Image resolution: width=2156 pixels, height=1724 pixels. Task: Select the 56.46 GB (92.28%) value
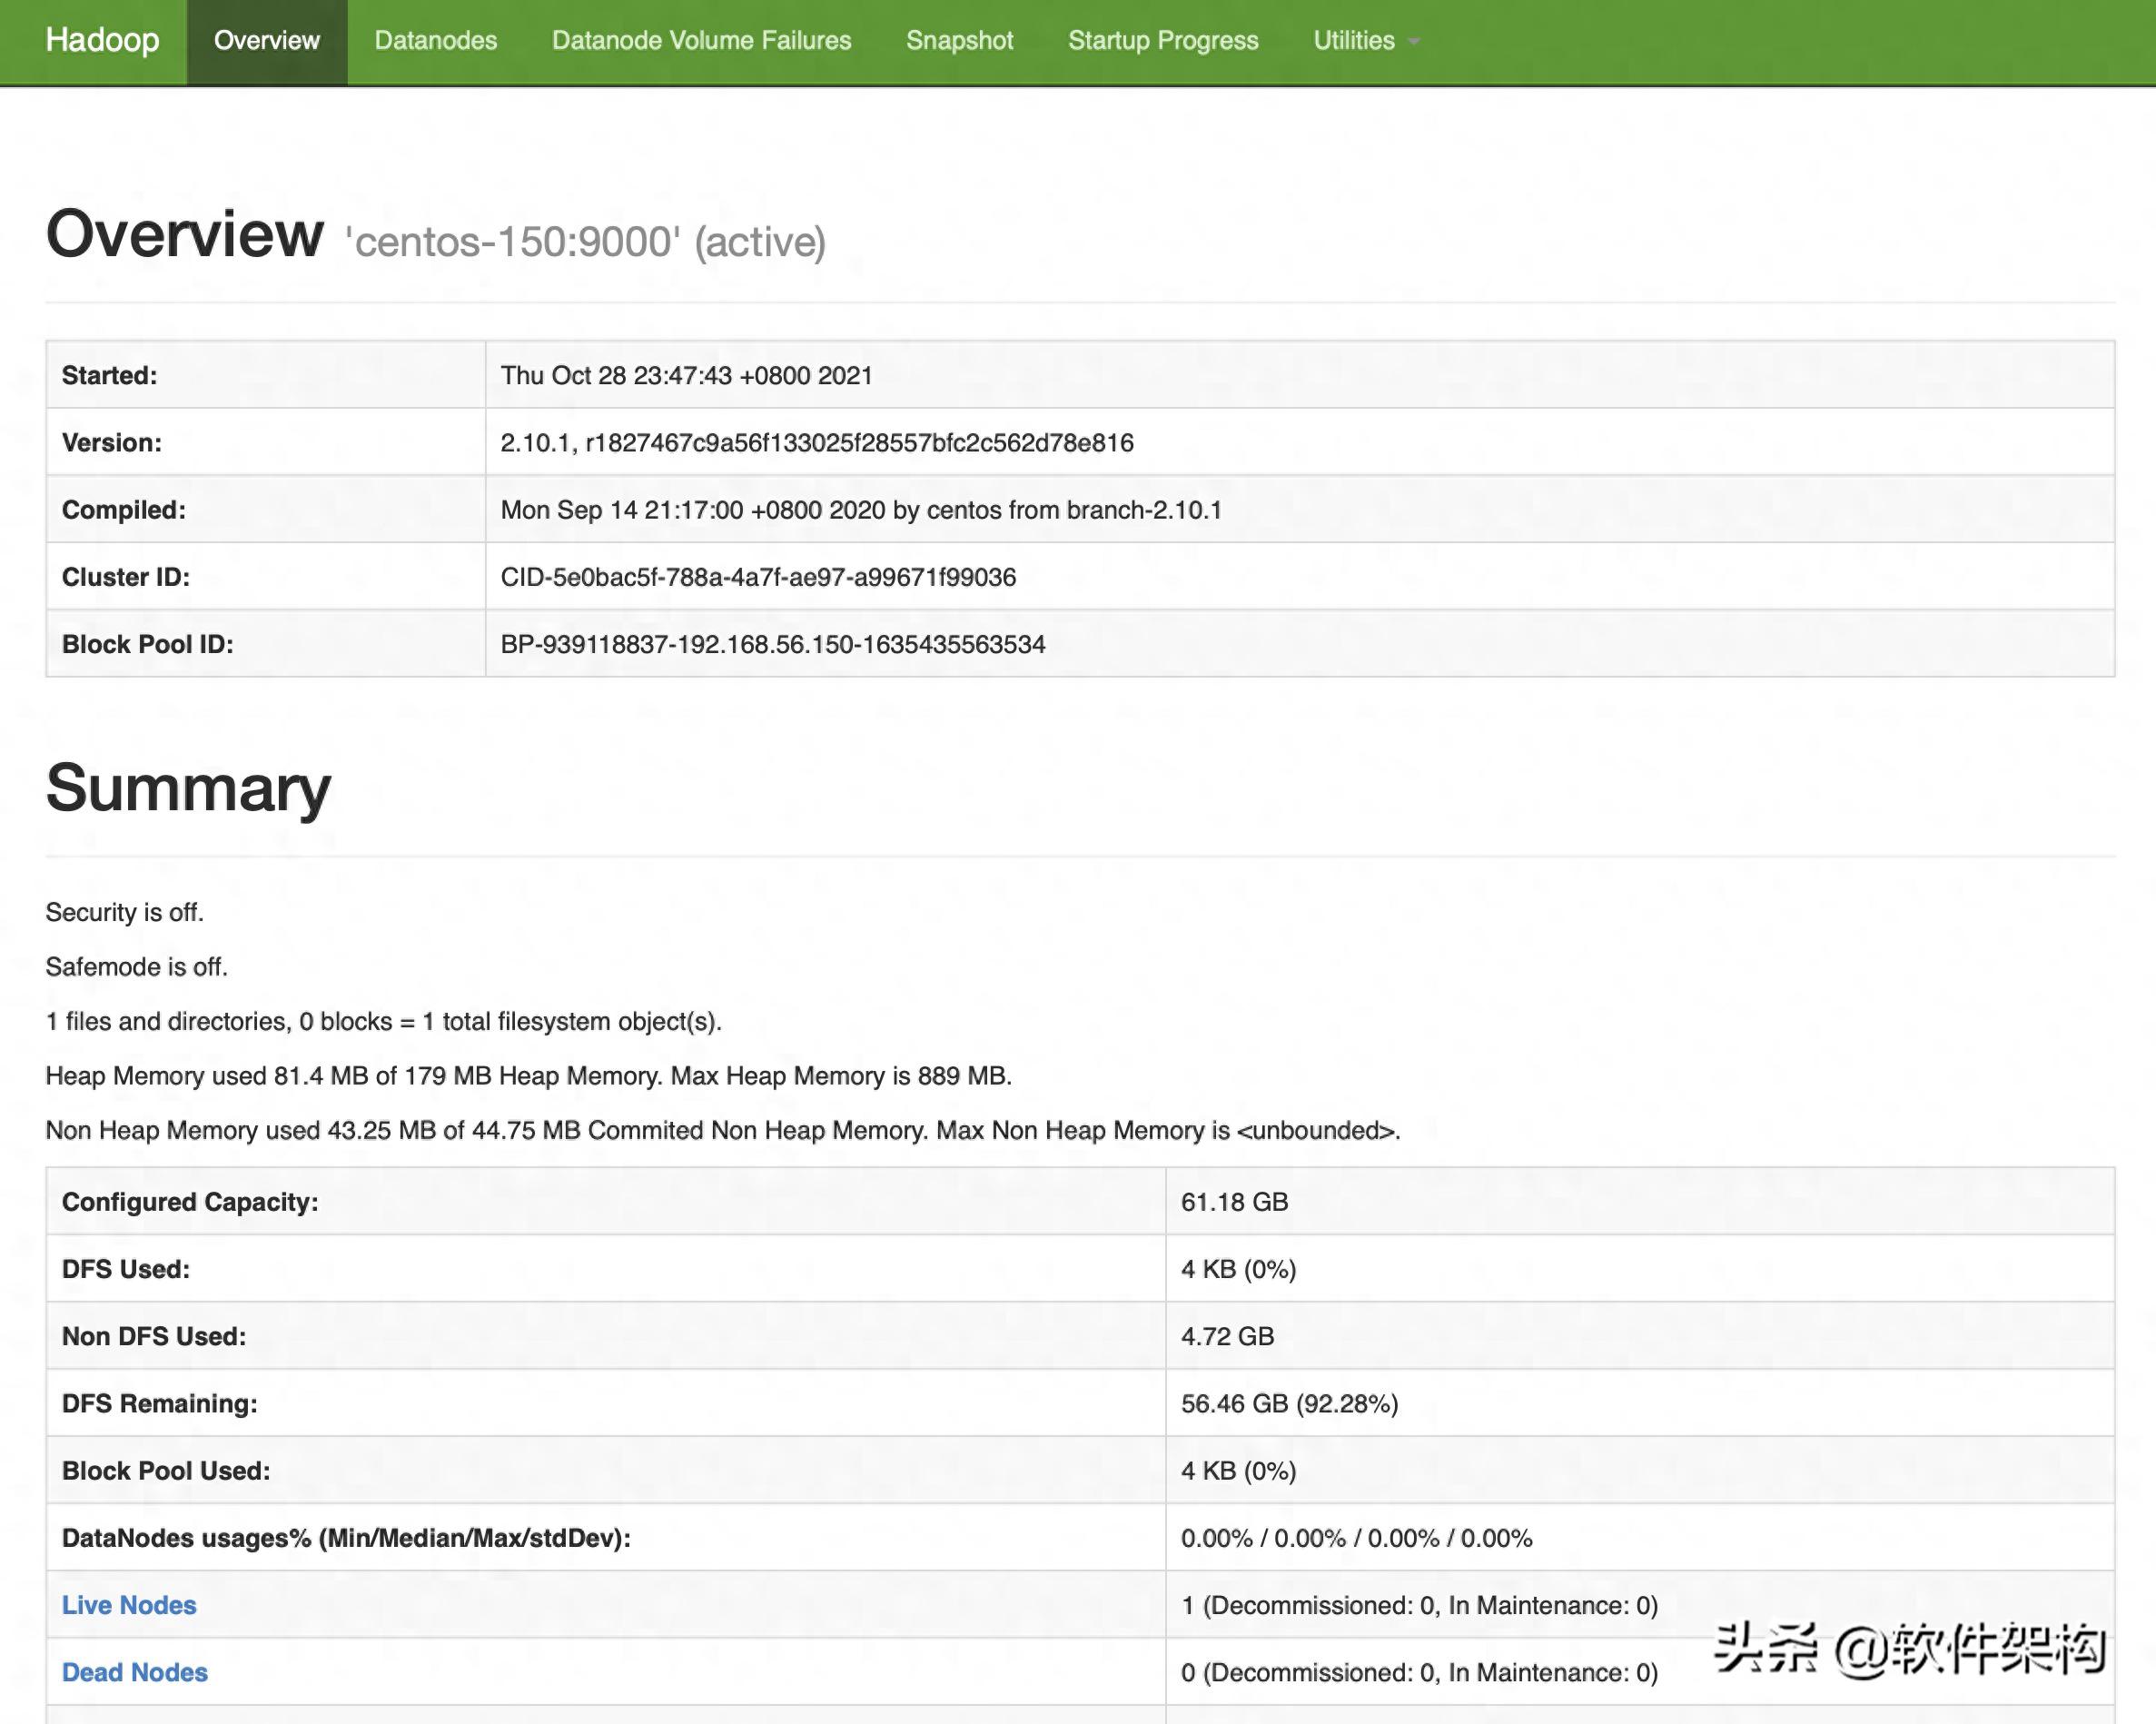(1289, 1402)
